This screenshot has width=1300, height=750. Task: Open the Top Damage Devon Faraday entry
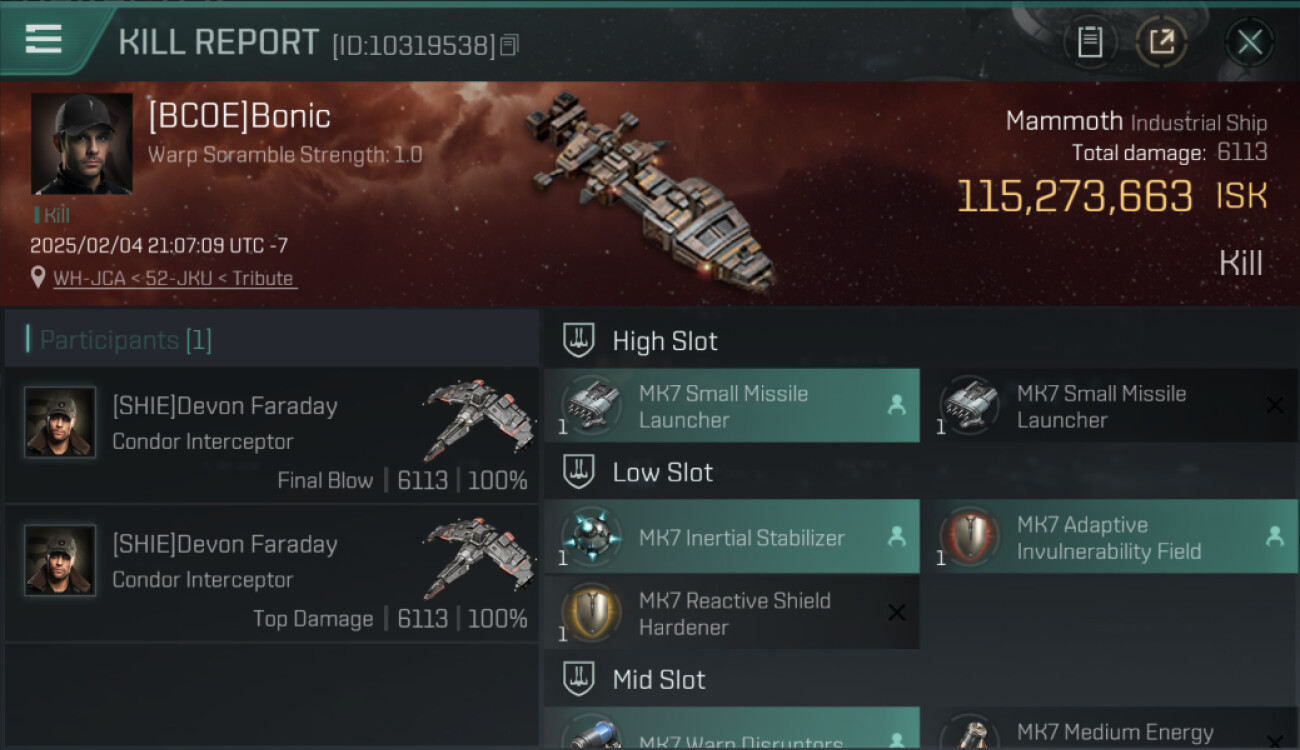[x=272, y=574]
